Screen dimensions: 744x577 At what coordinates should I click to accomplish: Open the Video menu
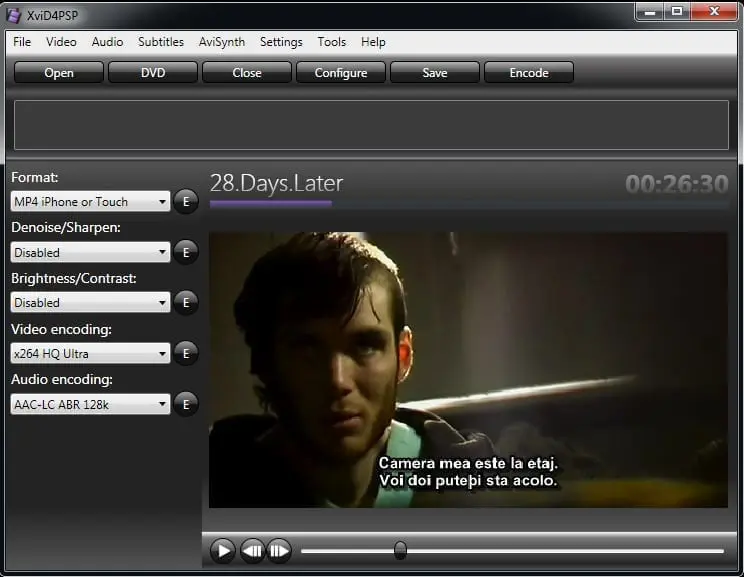click(61, 42)
